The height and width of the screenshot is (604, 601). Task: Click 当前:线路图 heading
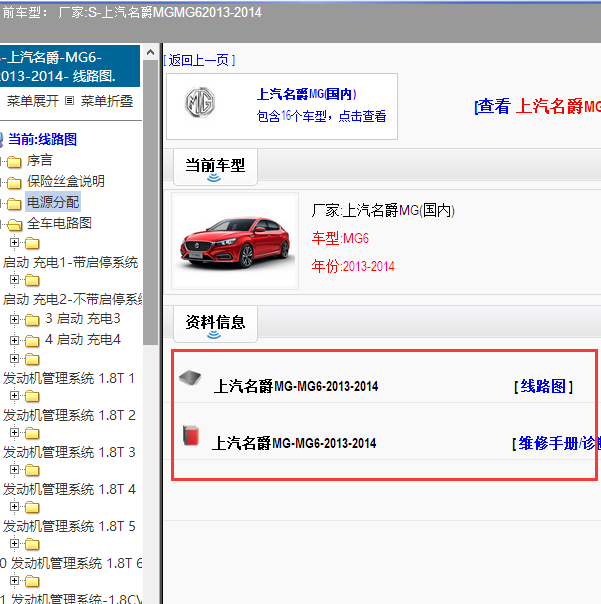pos(42,139)
